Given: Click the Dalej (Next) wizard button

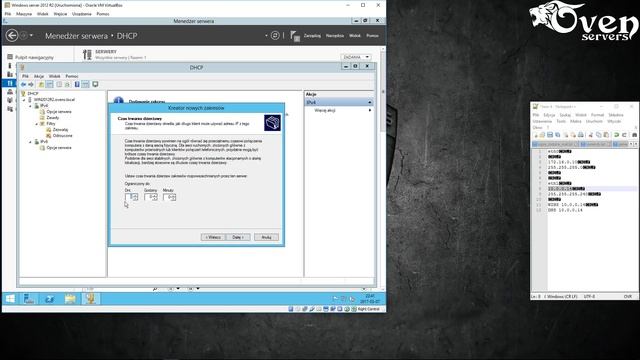Looking at the screenshot, I should point(238,237).
